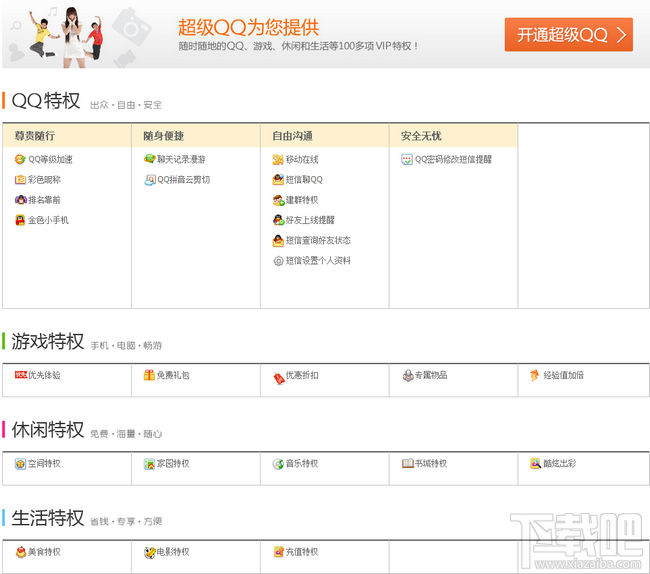Click the 建群特权 icon

(278, 200)
